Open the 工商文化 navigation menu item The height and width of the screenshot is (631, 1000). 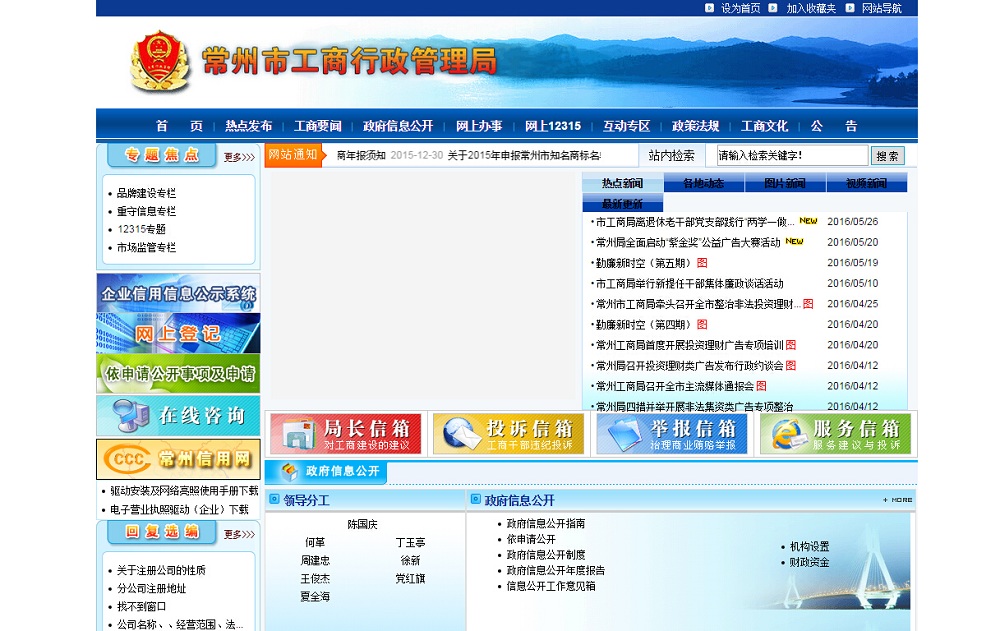pyautogui.click(x=764, y=126)
